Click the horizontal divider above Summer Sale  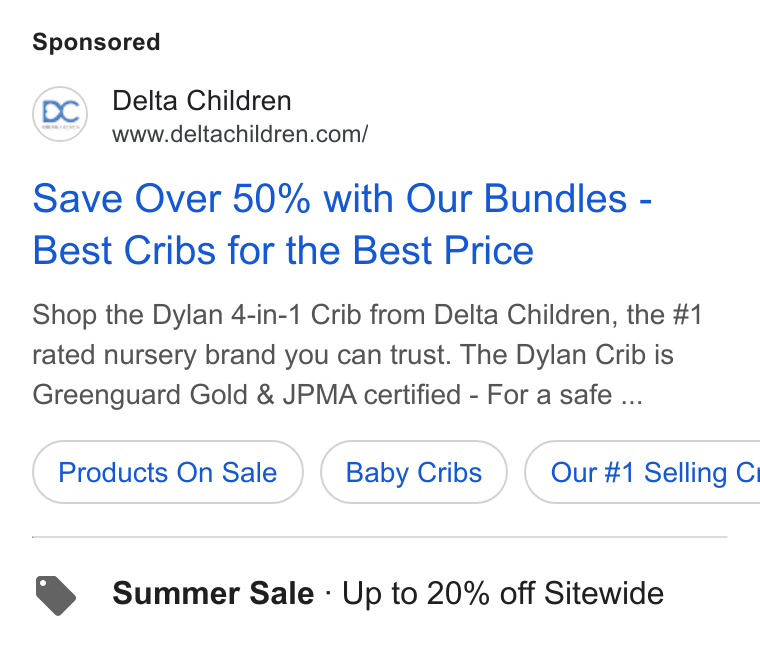click(x=380, y=537)
